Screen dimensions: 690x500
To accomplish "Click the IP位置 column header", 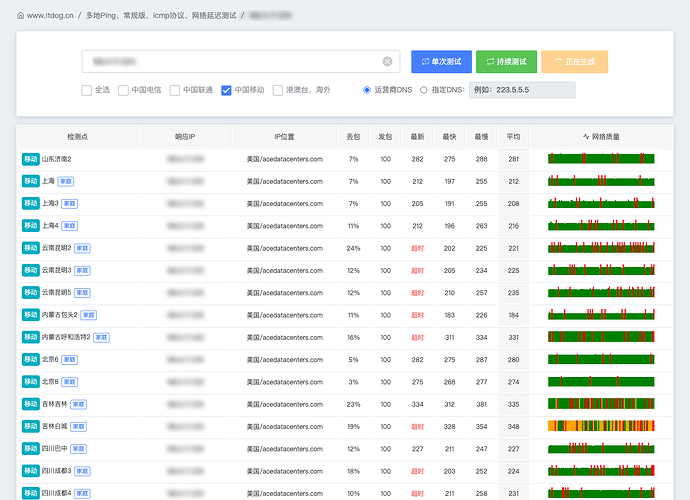I will [284, 137].
